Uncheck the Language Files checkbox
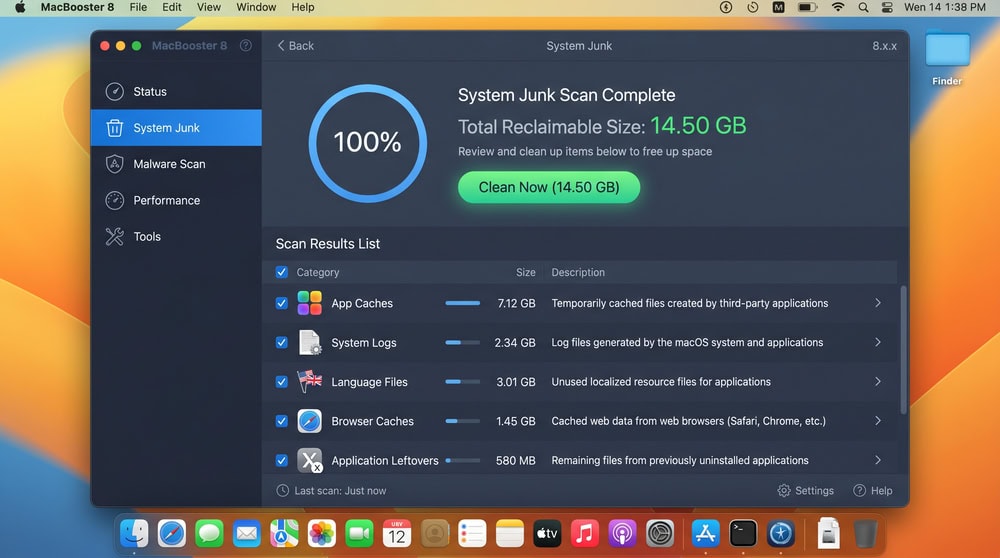The height and width of the screenshot is (558, 1000). click(281, 382)
